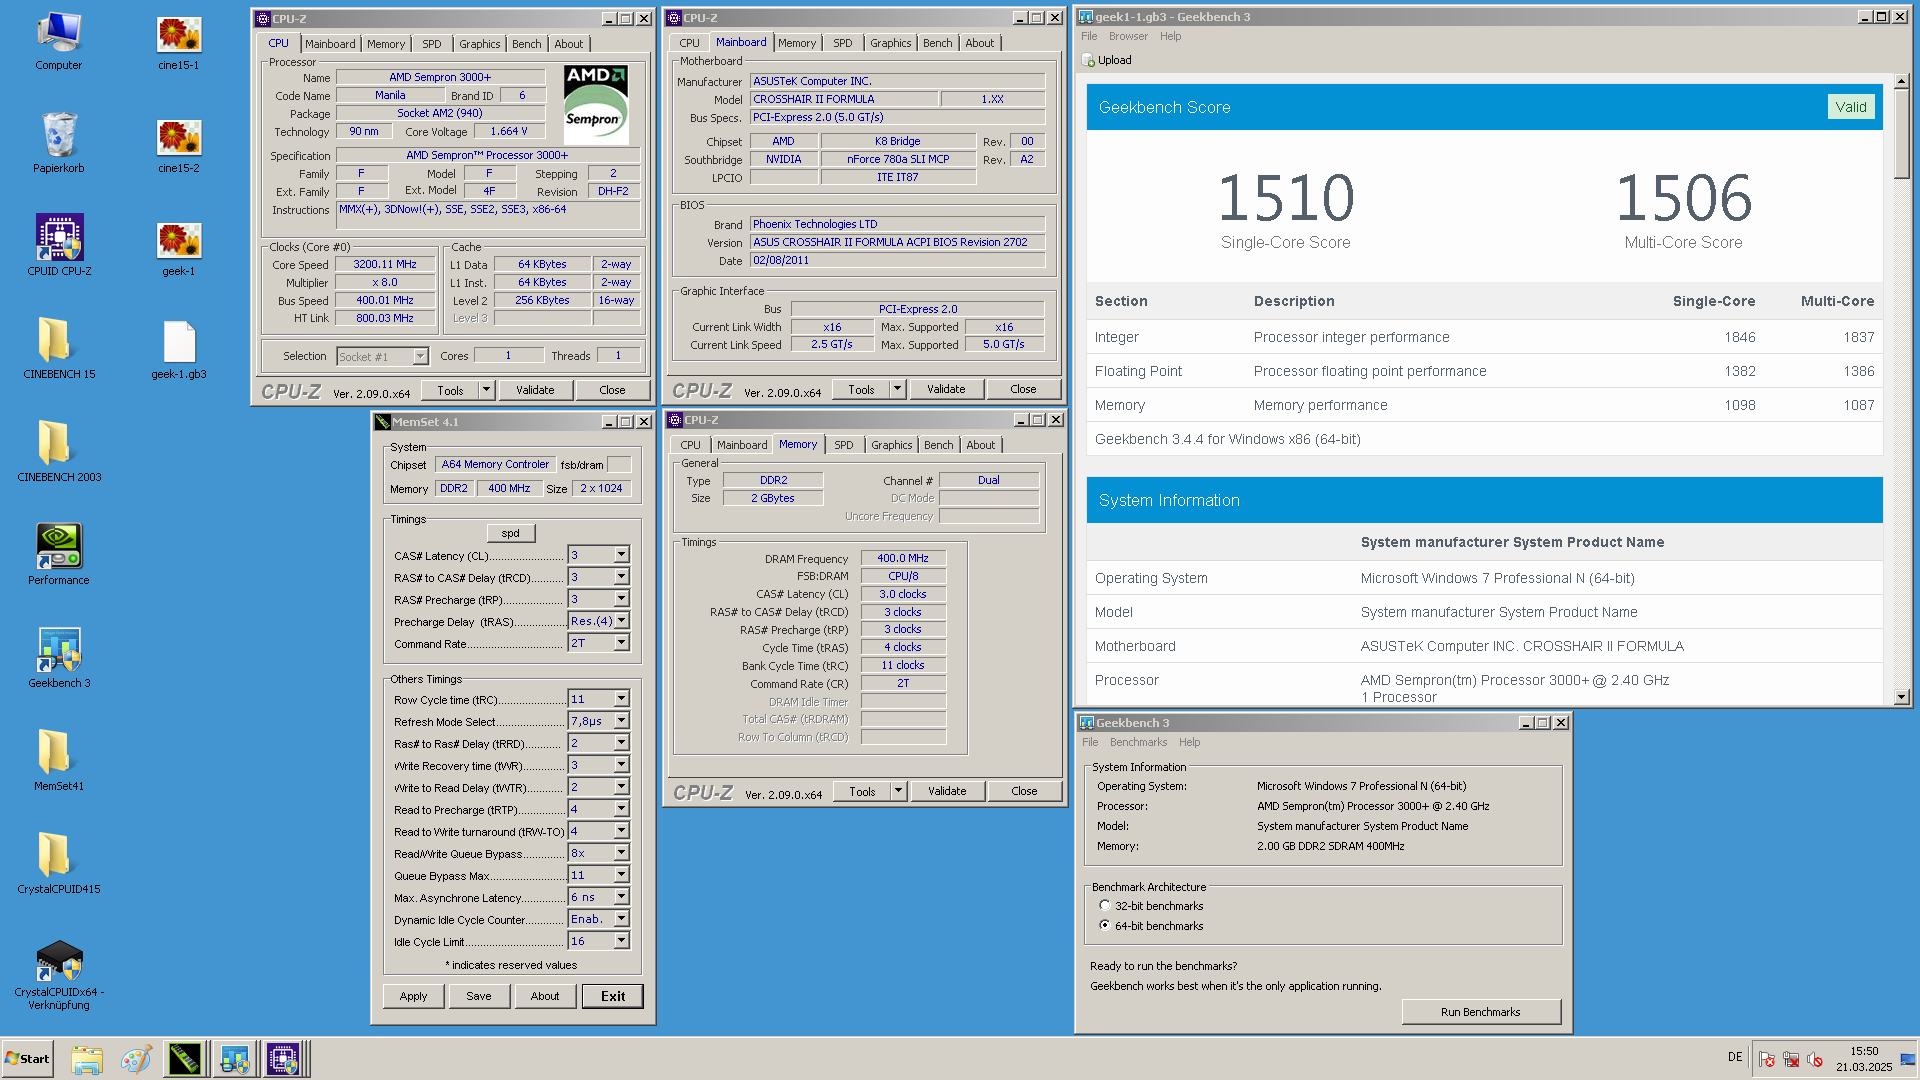Select 64-bit benchmarks option

coord(1105,926)
